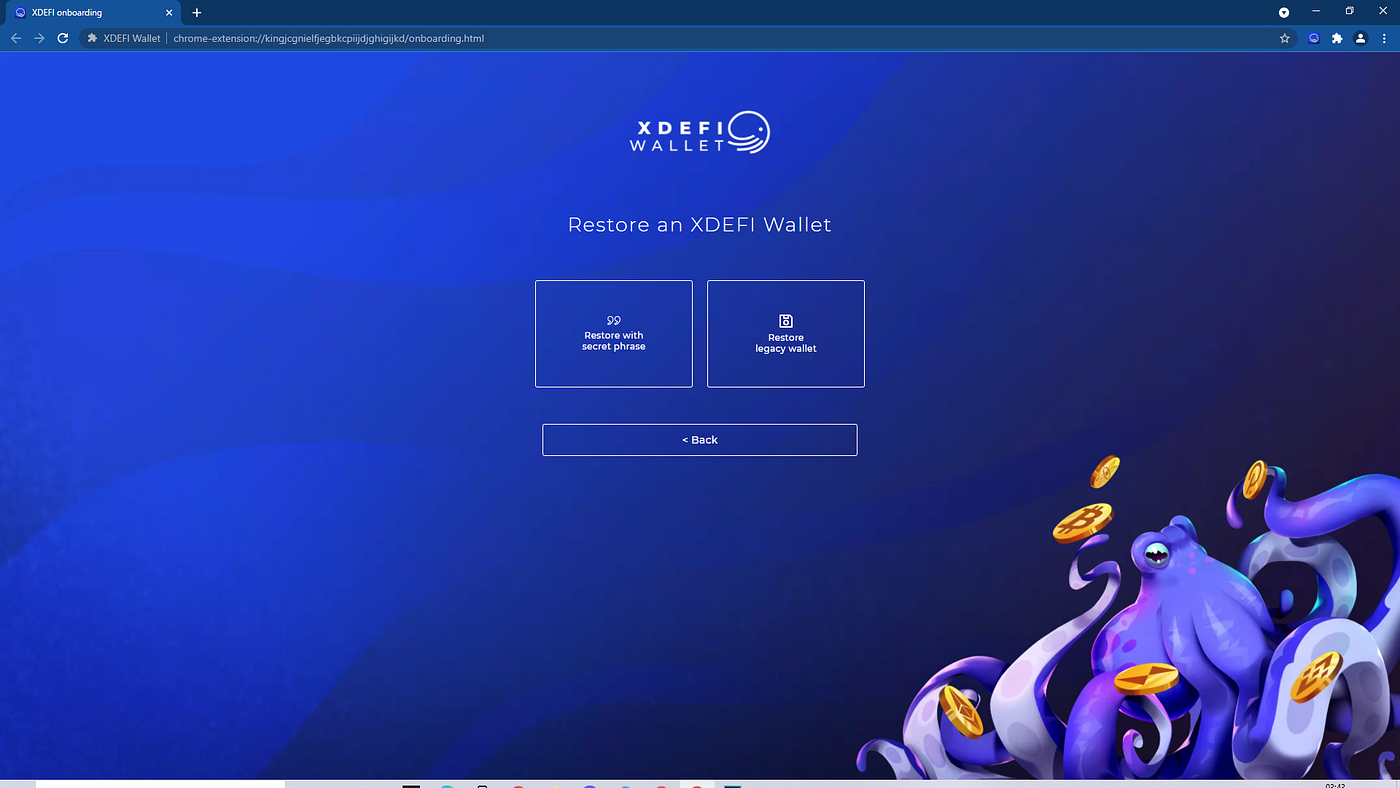
Task: Open the Chrome three-dot menu
Action: point(1383,38)
